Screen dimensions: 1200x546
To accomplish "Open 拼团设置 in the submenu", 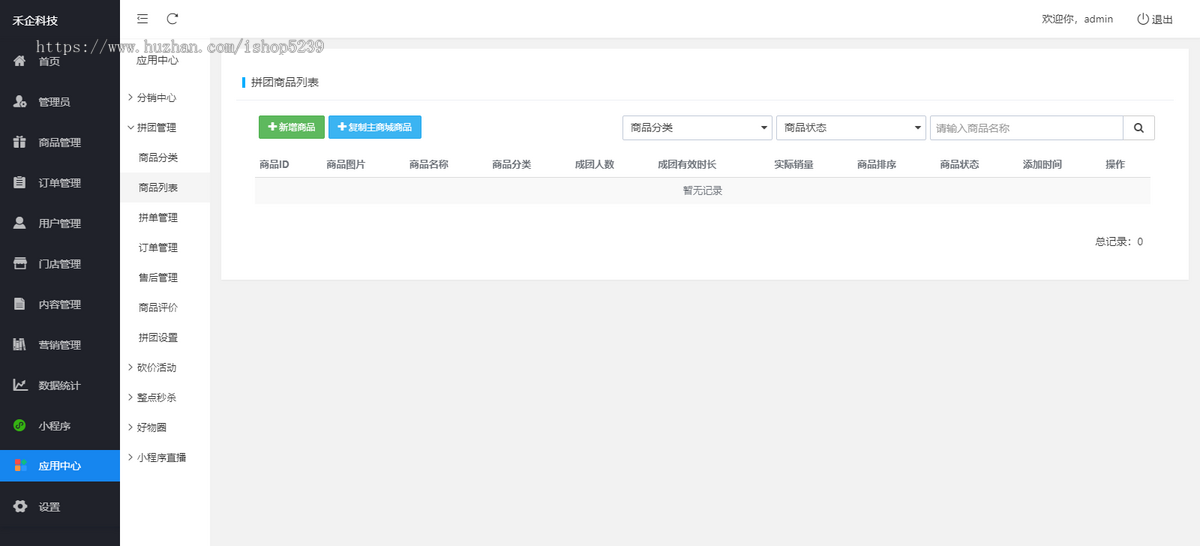I will coord(165,338).
